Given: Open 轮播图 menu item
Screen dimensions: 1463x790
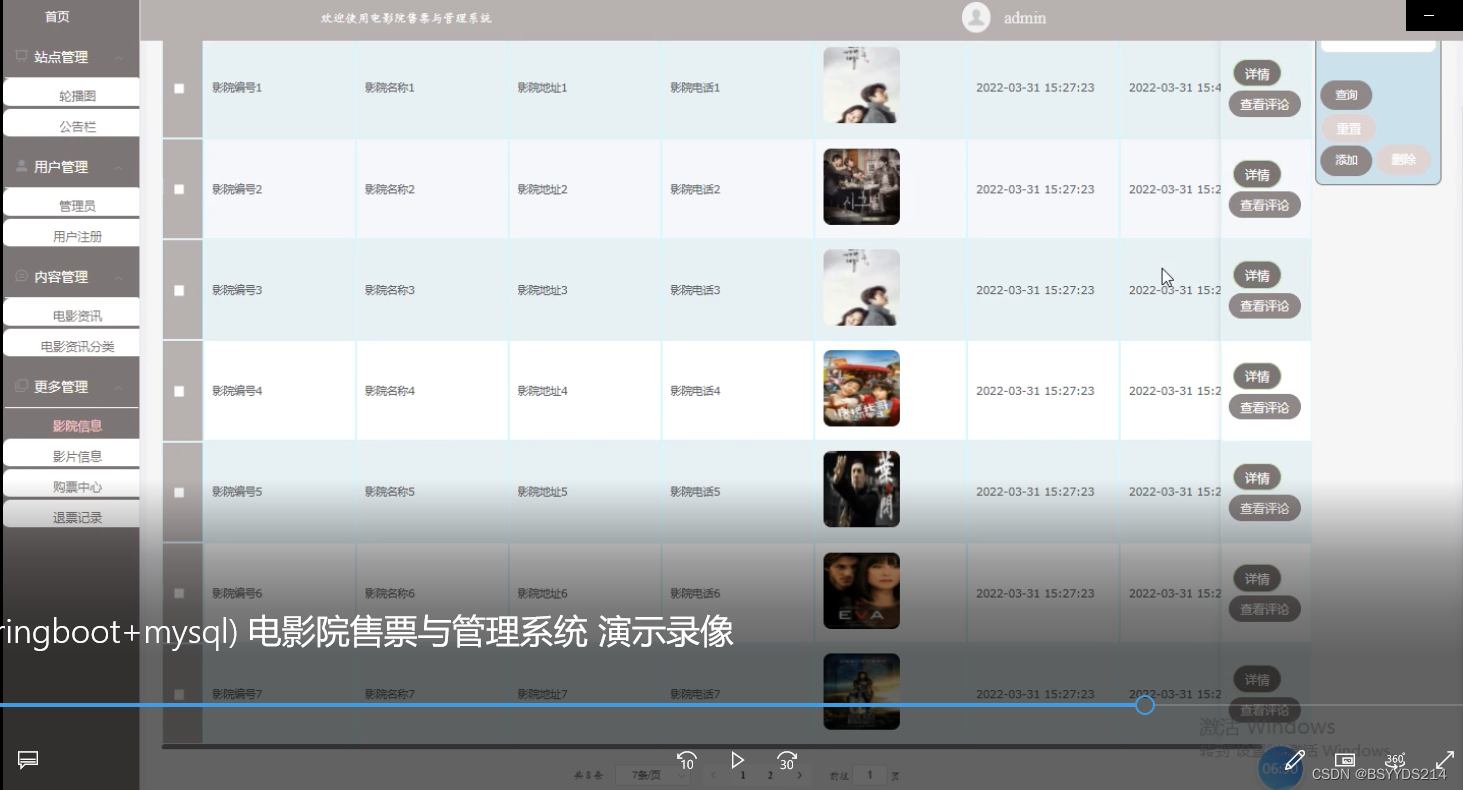Looking at the screenshot, I should pyautogui.click(x=71, y=92).
